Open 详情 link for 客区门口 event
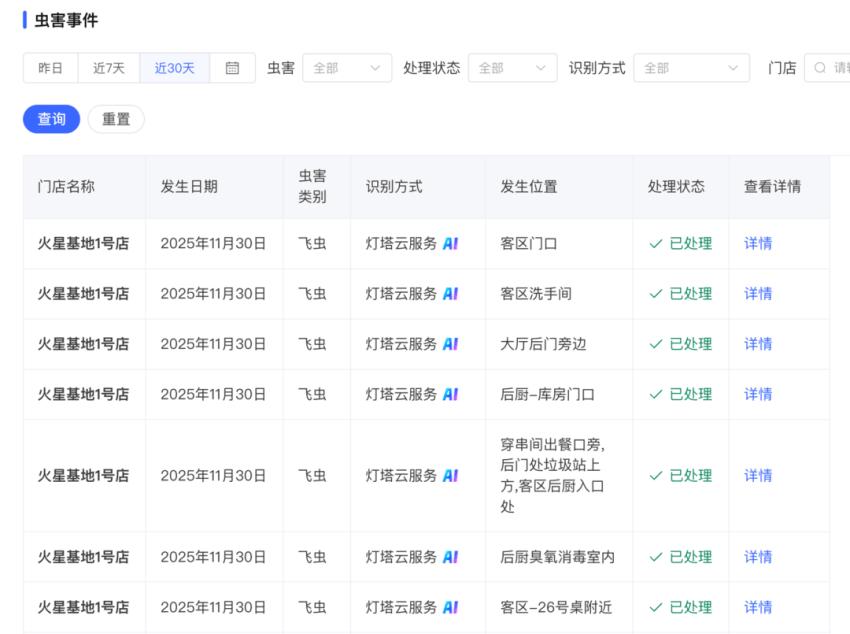This screenshot has width=850, height=634. 758,243
